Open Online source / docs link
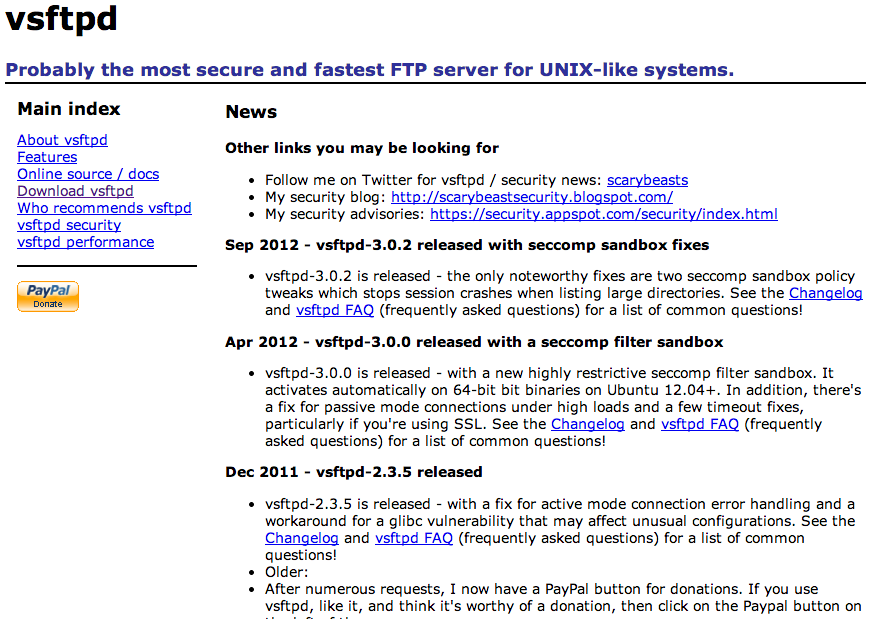The height and width of the screenshot is (619, 871). [x=88, y=174]
